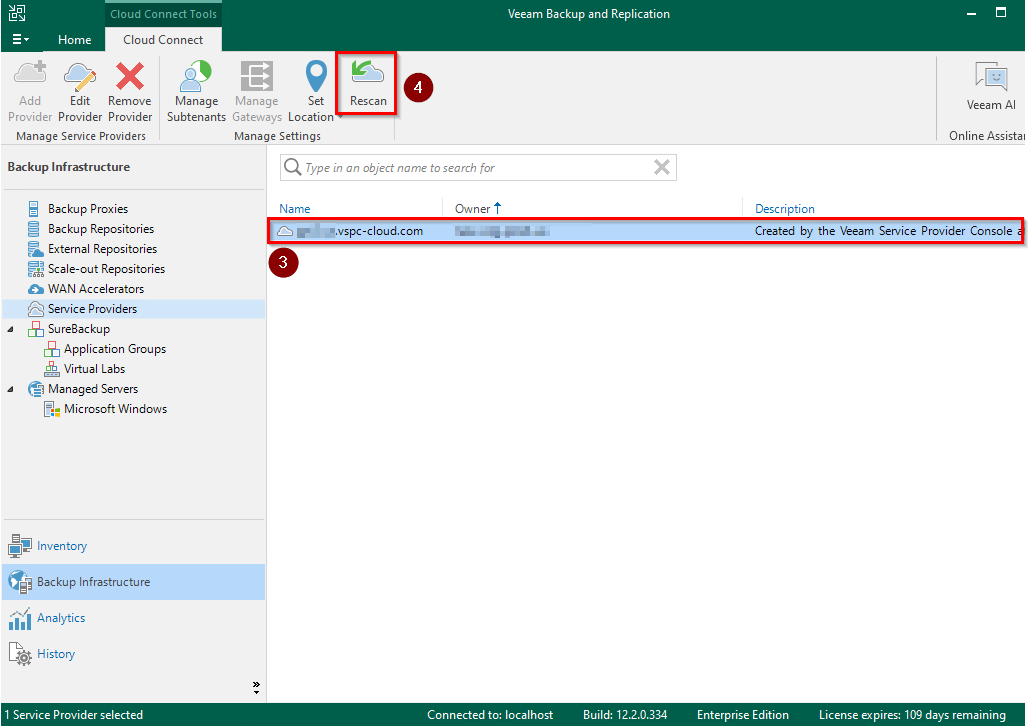This screenshot has width=1028, height=726.
Task: Click the Managed Servers icon
Action: (35, 389)
